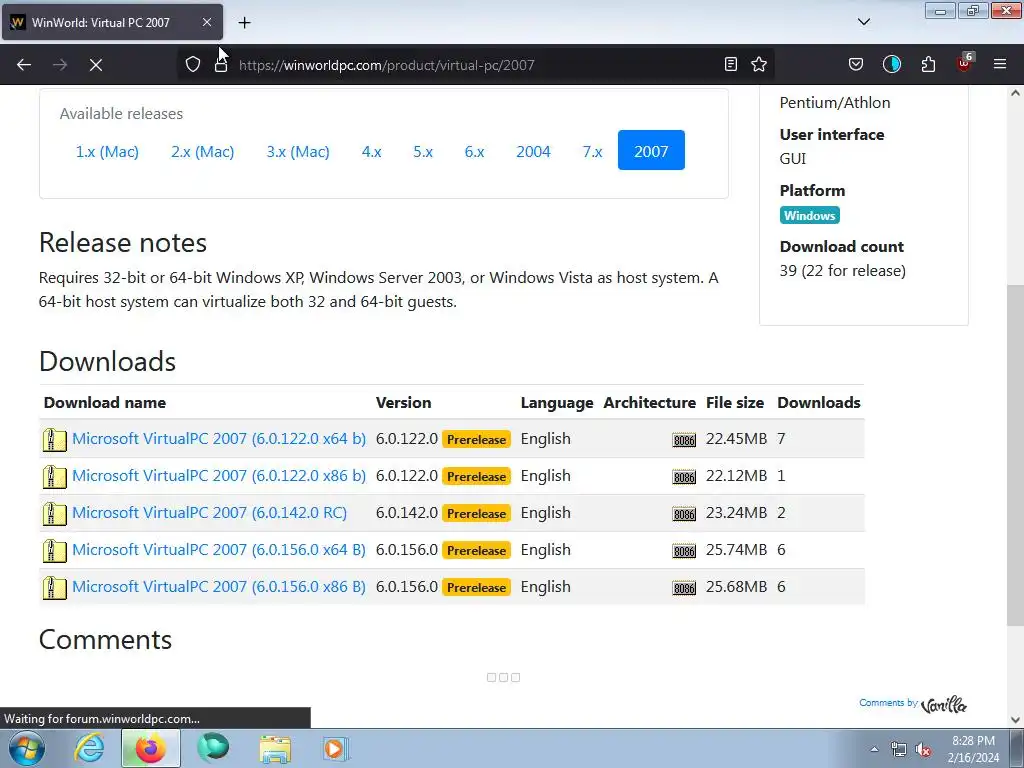The height and width of the screenshot is (768, 1024).
Task: Open a new tab with plus button
Action: pyautogui.click(x=244, y=22)
